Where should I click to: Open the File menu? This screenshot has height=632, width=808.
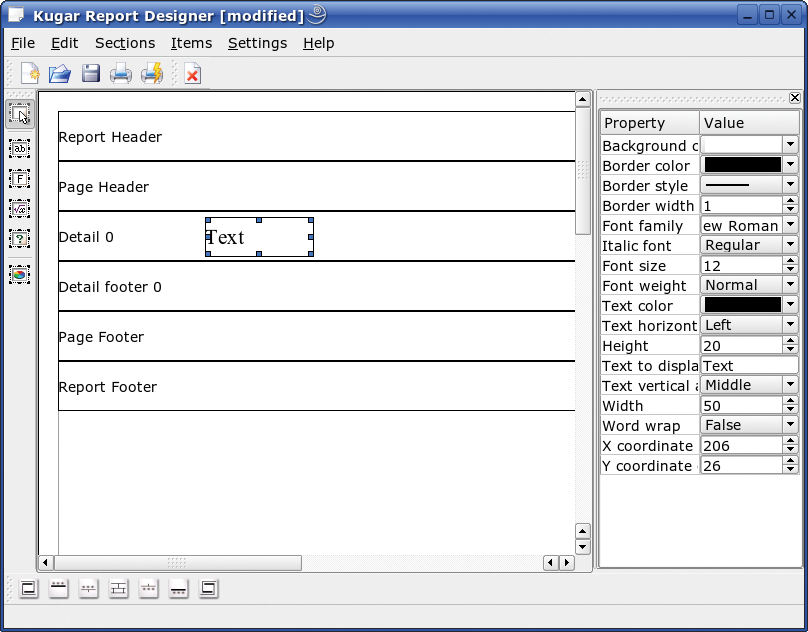[23, 43]
